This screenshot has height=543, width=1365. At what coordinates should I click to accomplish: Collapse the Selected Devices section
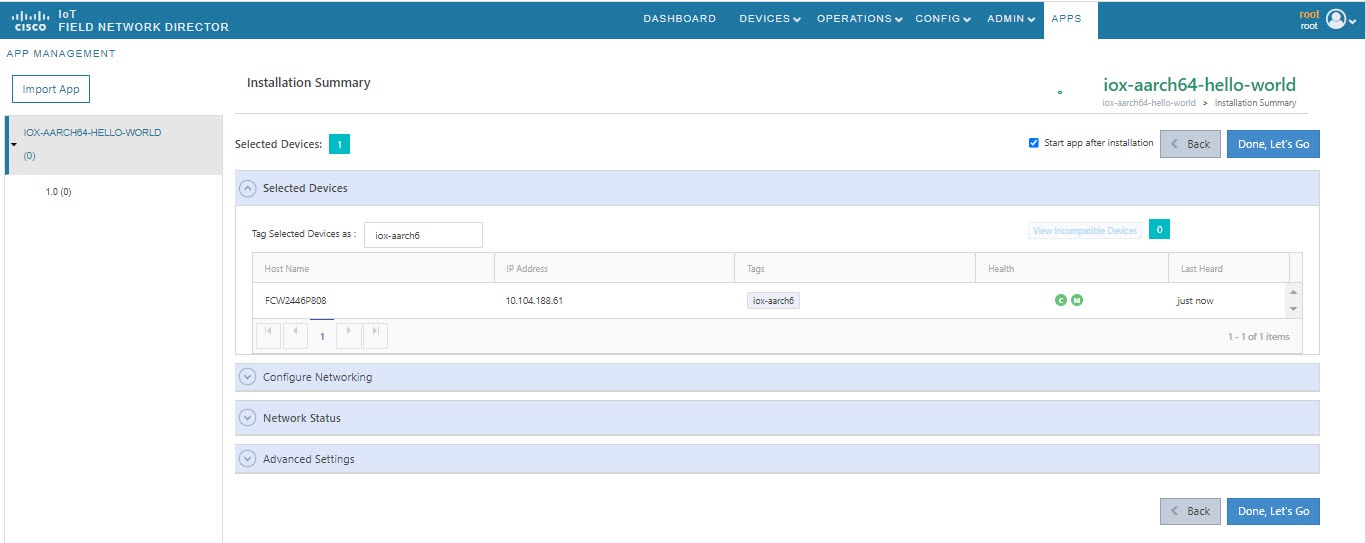pyautogui.click(x=249, y=188)
